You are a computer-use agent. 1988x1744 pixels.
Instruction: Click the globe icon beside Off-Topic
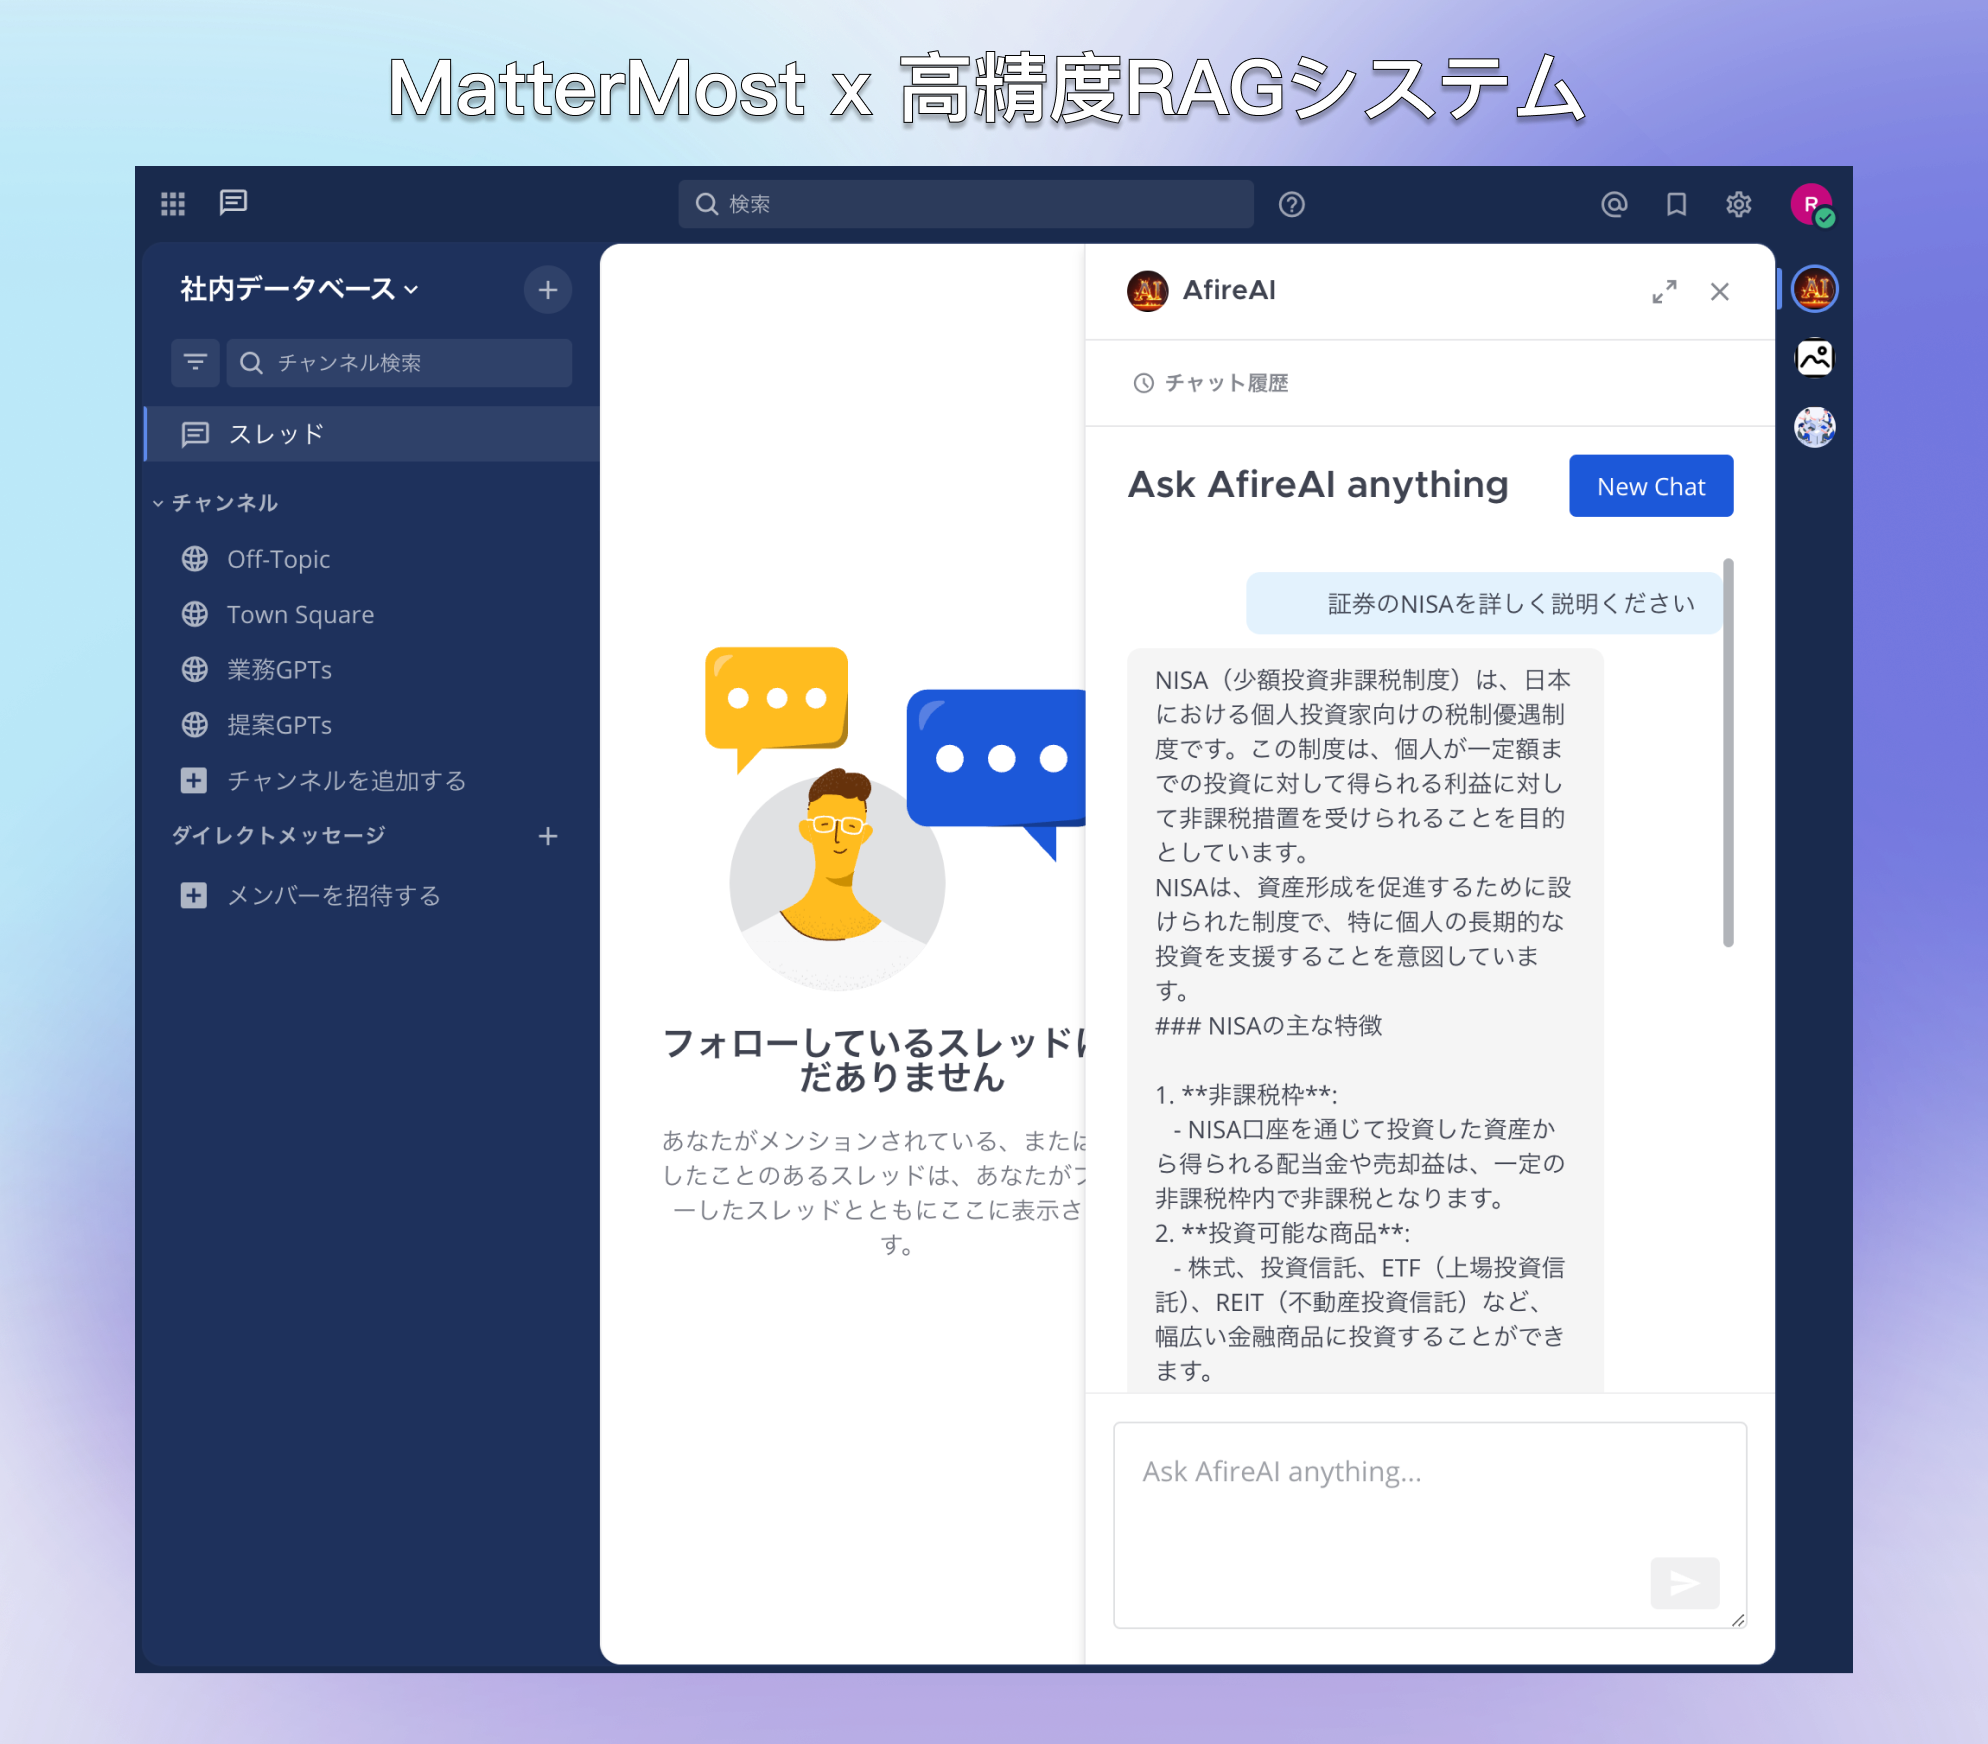coord(195,559)
